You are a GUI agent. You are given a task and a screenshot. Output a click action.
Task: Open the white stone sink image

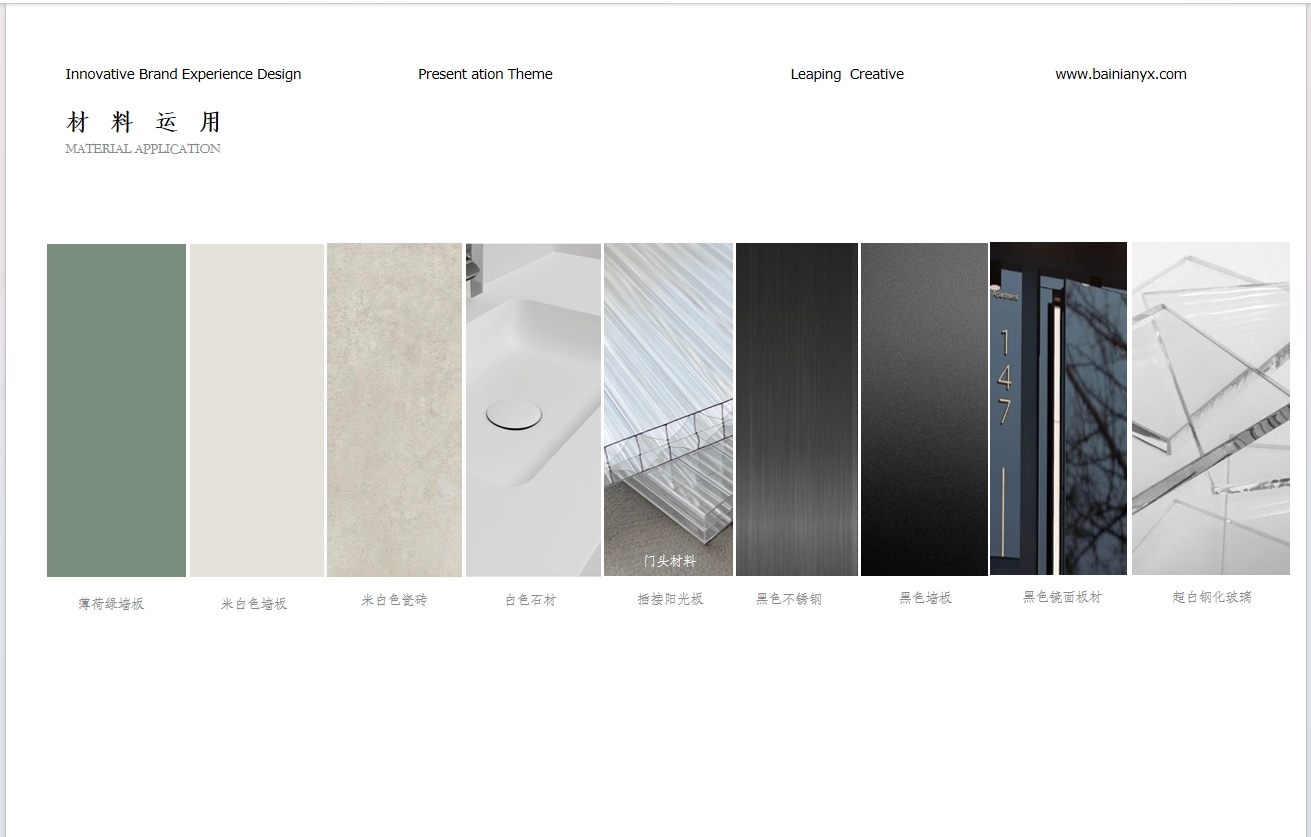pyautogui.click(x=533, y=410)
